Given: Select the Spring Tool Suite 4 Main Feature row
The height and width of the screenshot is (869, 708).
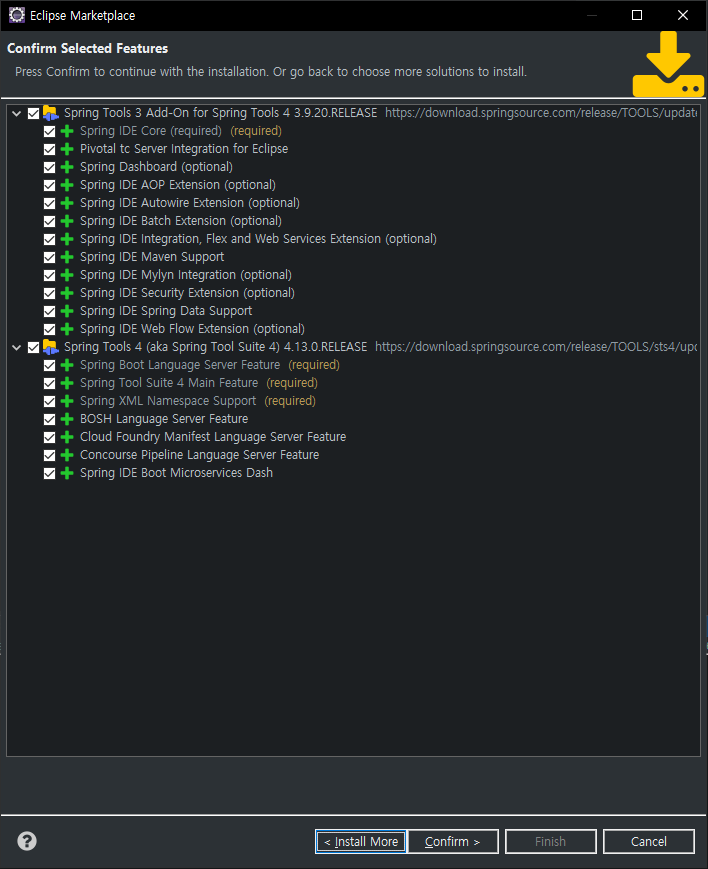Looking at the screenshot, I should 198,383.
